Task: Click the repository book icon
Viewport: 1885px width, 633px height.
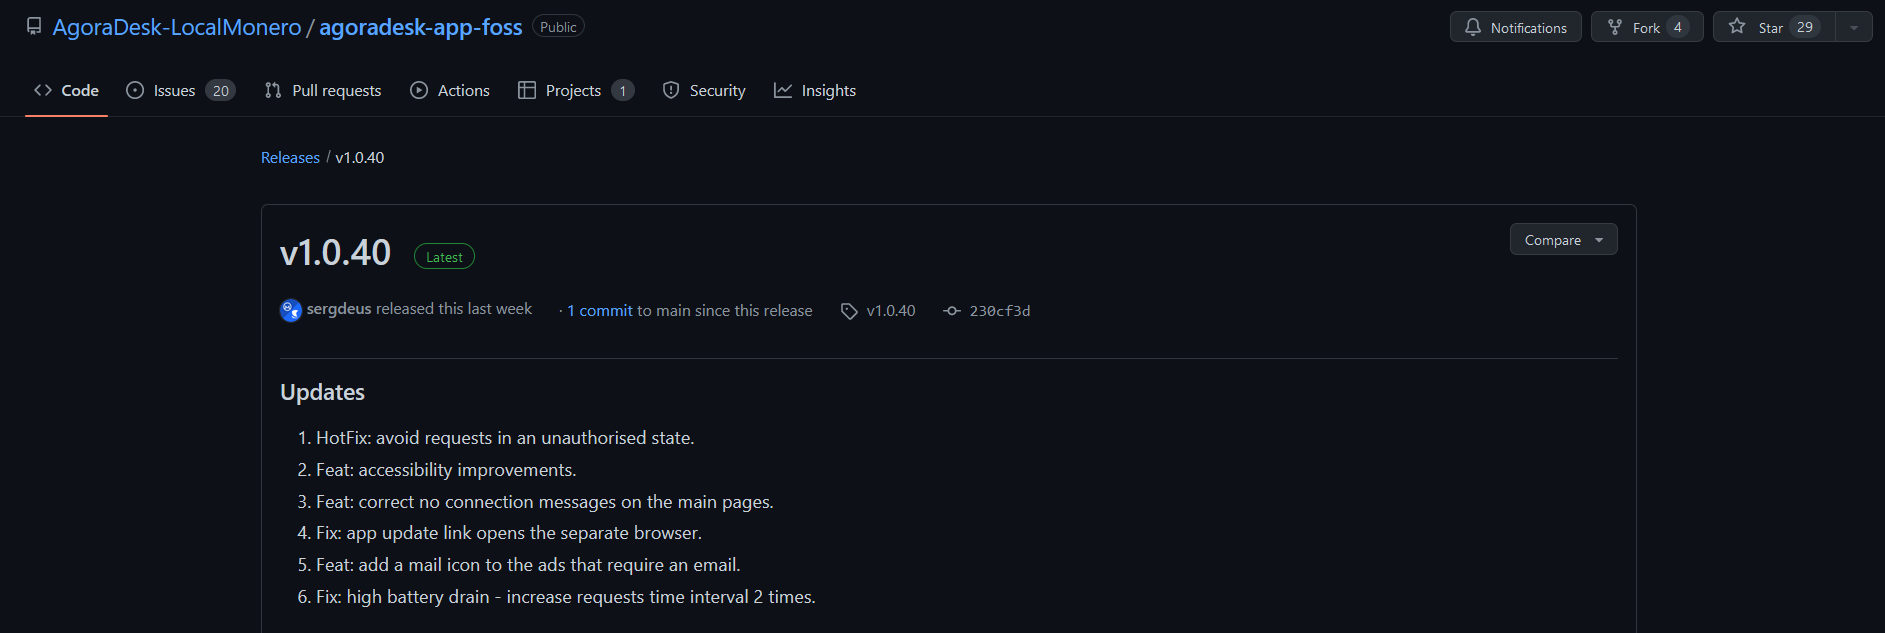Action: tap(34, 27)
